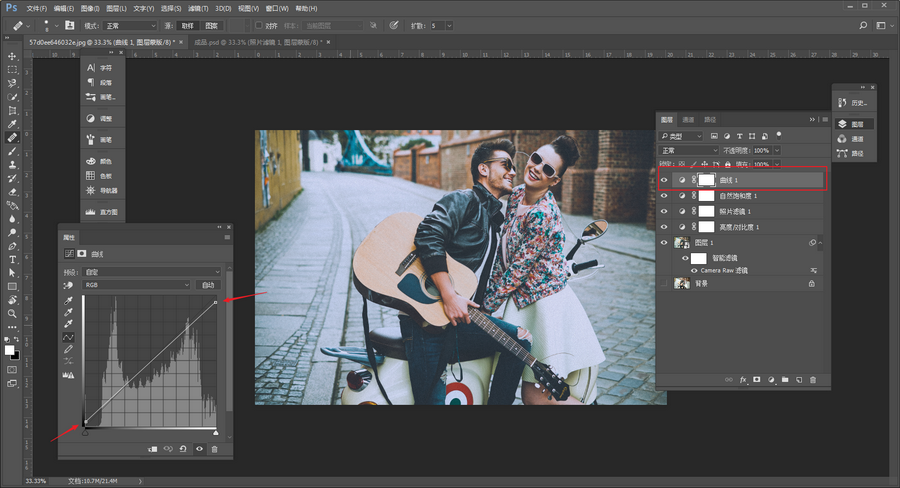Select the pencil draw-curve tool in Curves
Image resolution: width=900 pixels, height=488 pixels.
[x=68, y=349]
